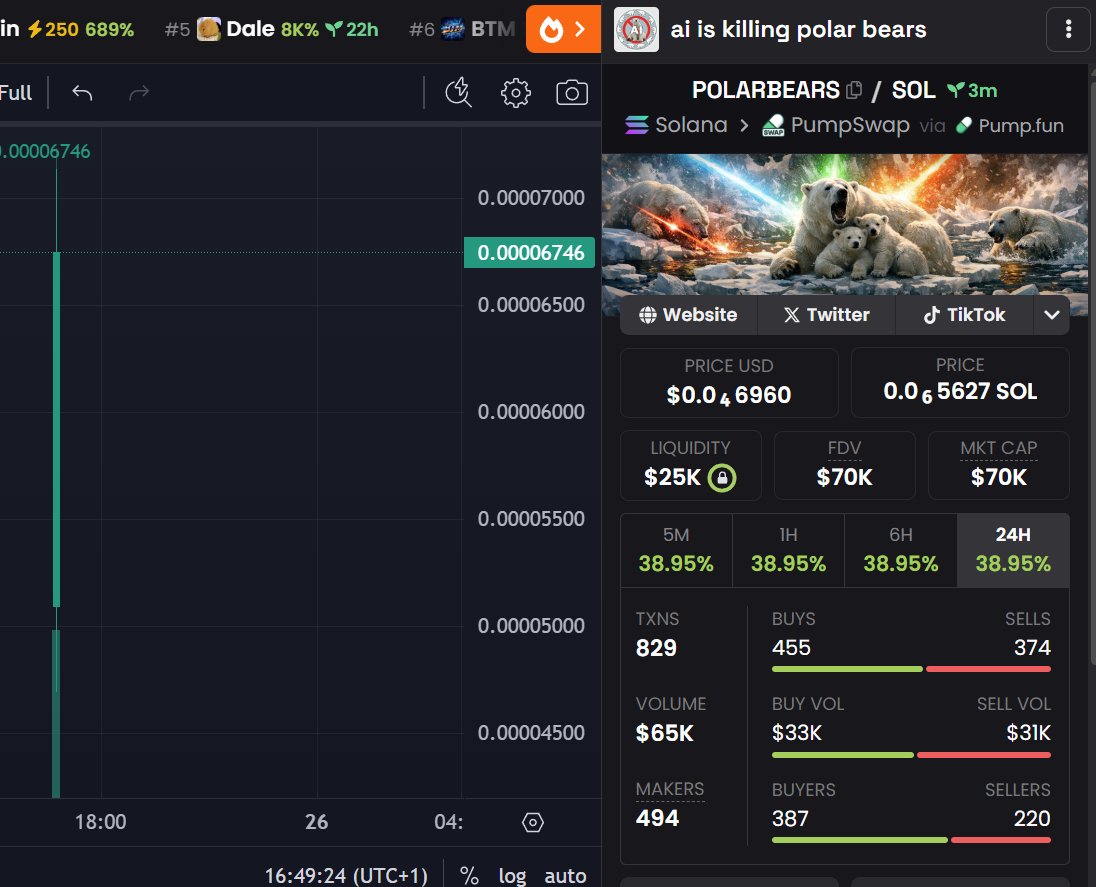Viewport: 1096px width, 887px height.
Task: Click the go-to-date icon on time axis
Action: point(533,822)
